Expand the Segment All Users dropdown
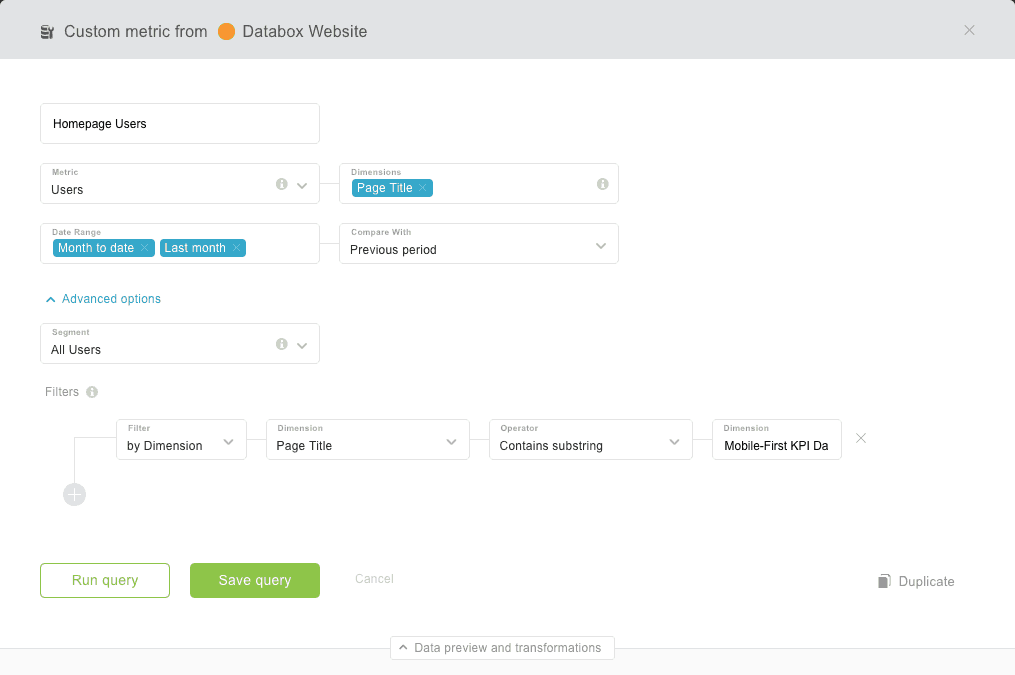1015x675 pixels. point(302,345)
